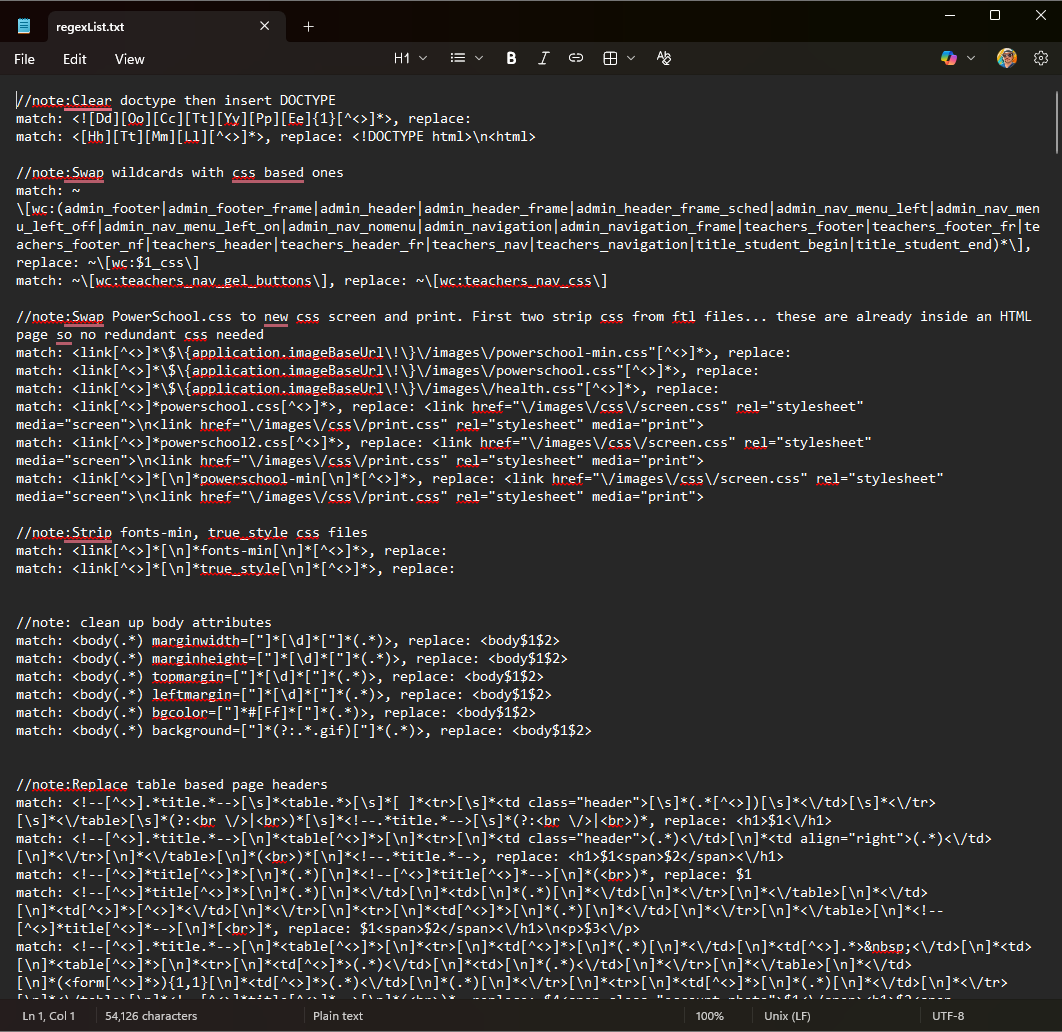Open the View menu

pyautogui.click(x=129, y=59)
